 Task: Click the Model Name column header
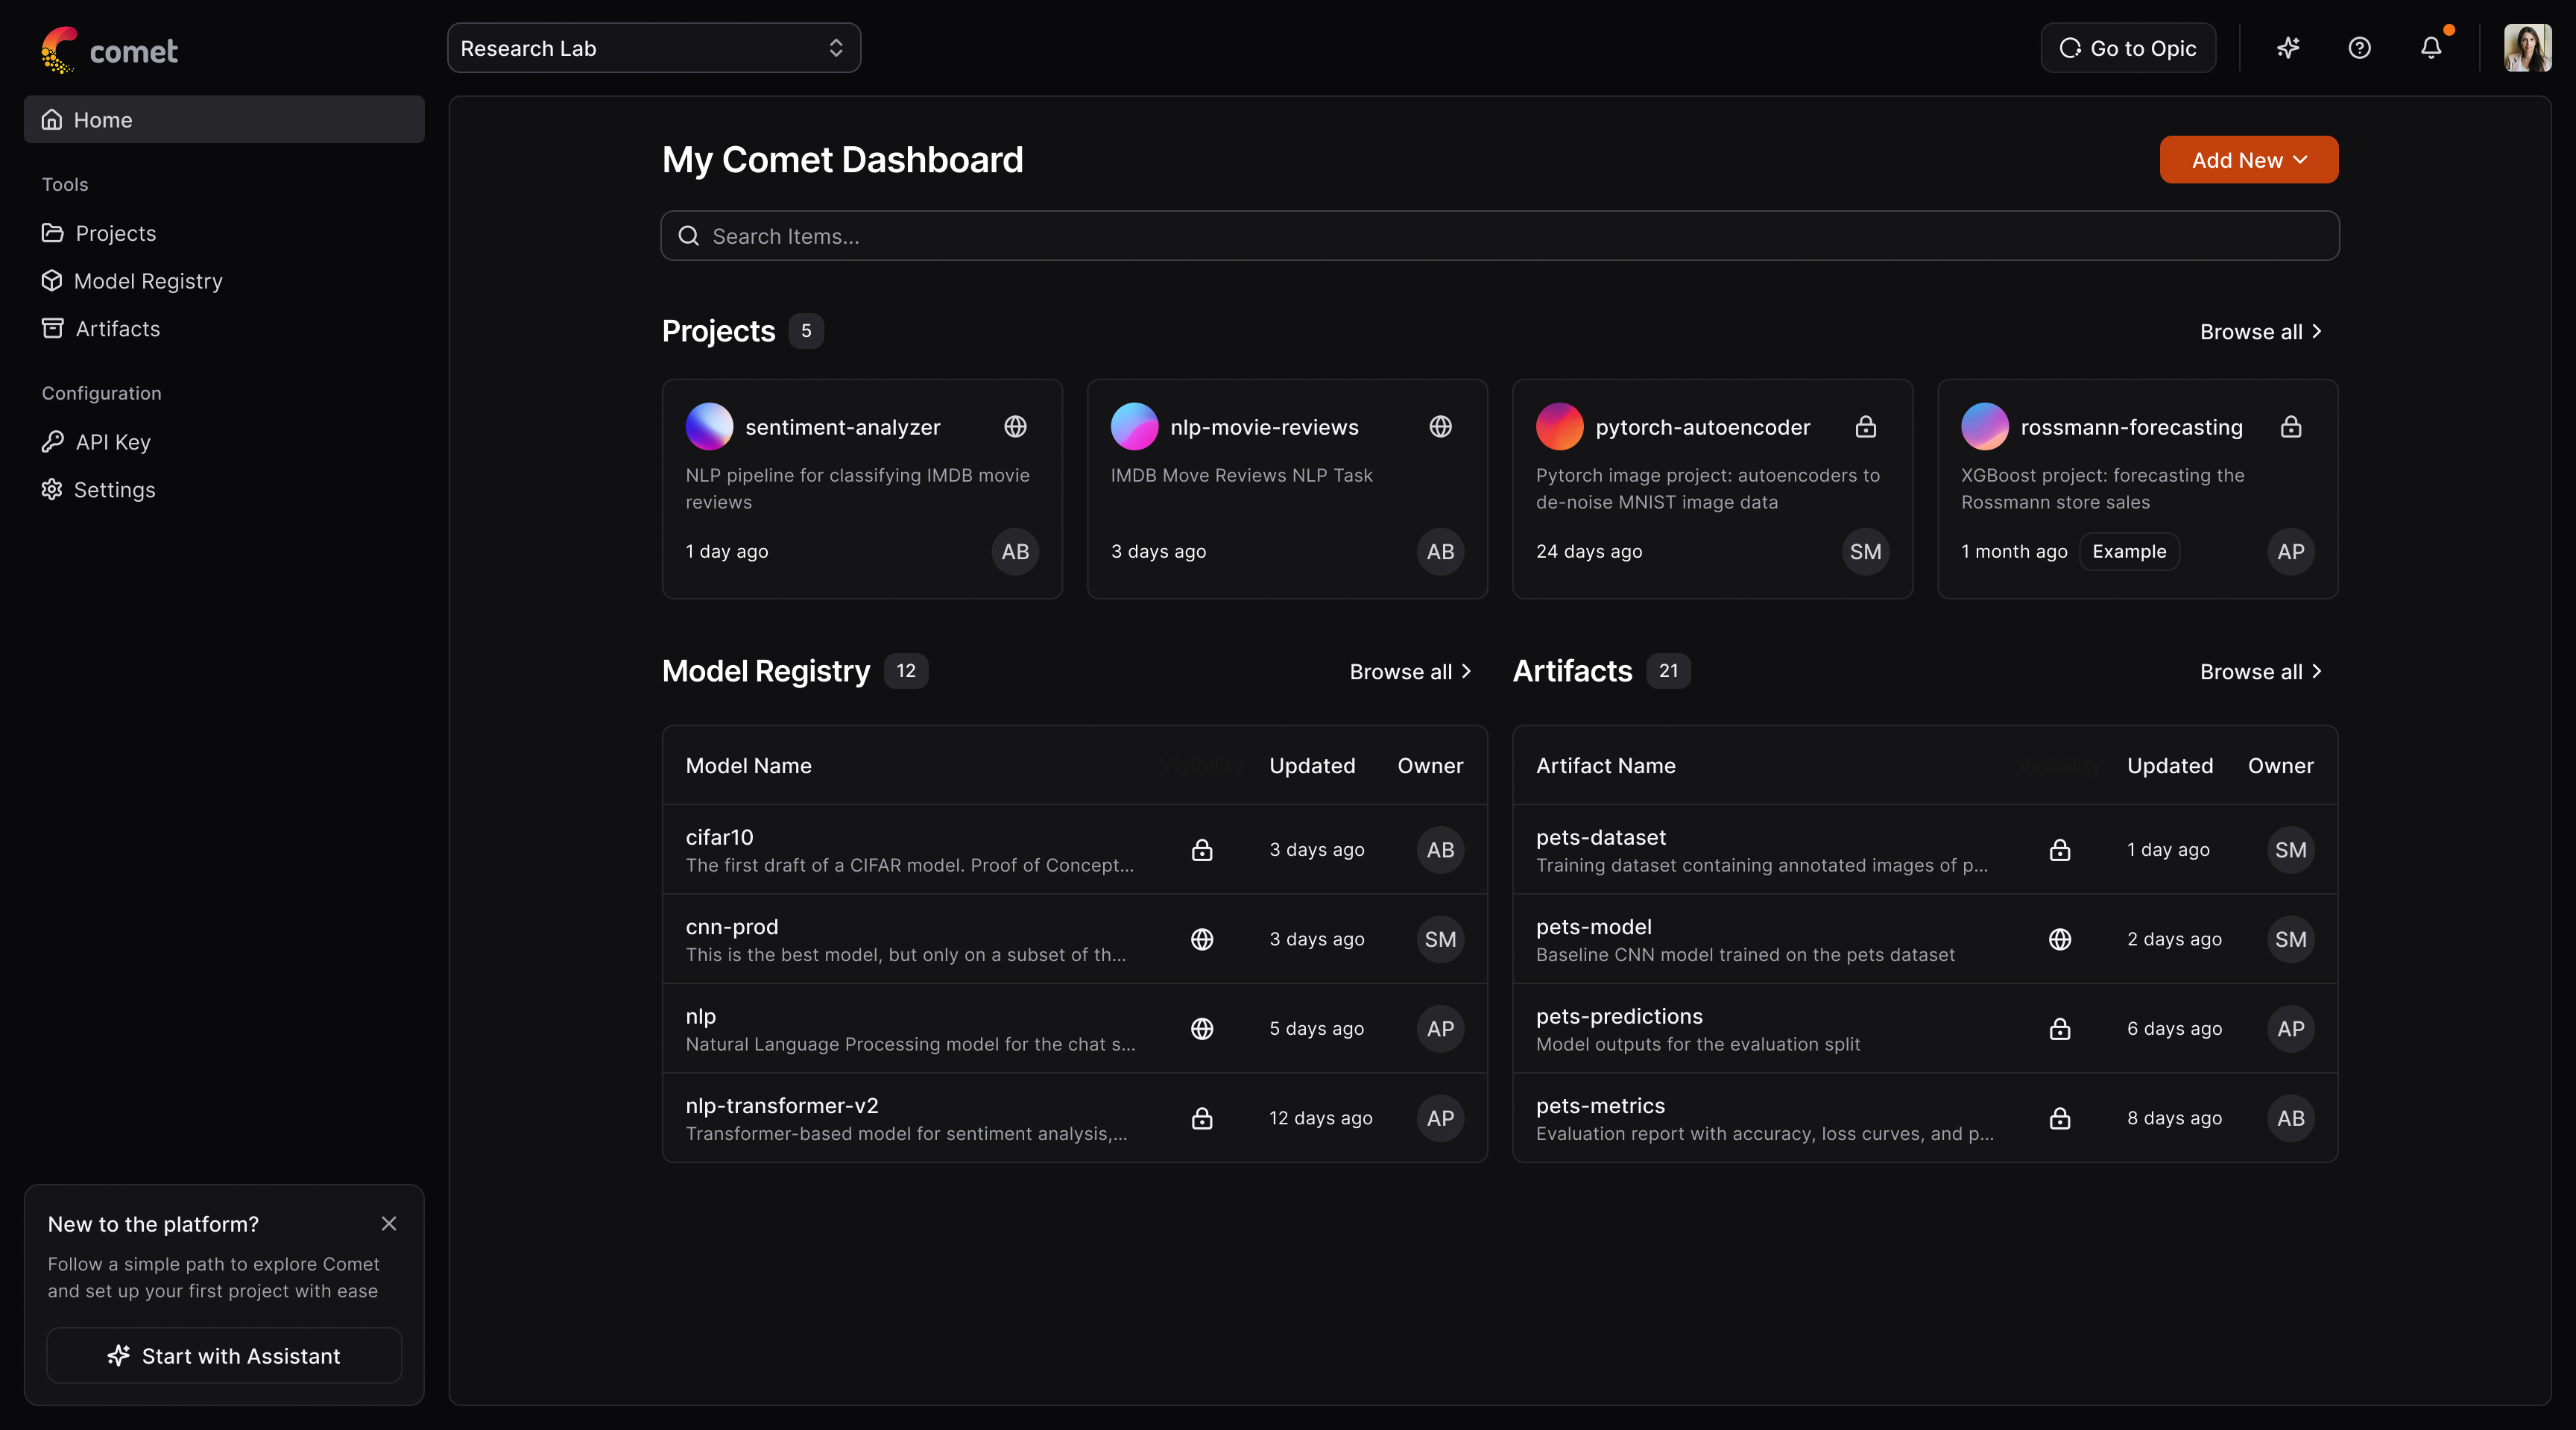[x=748, y=766]
